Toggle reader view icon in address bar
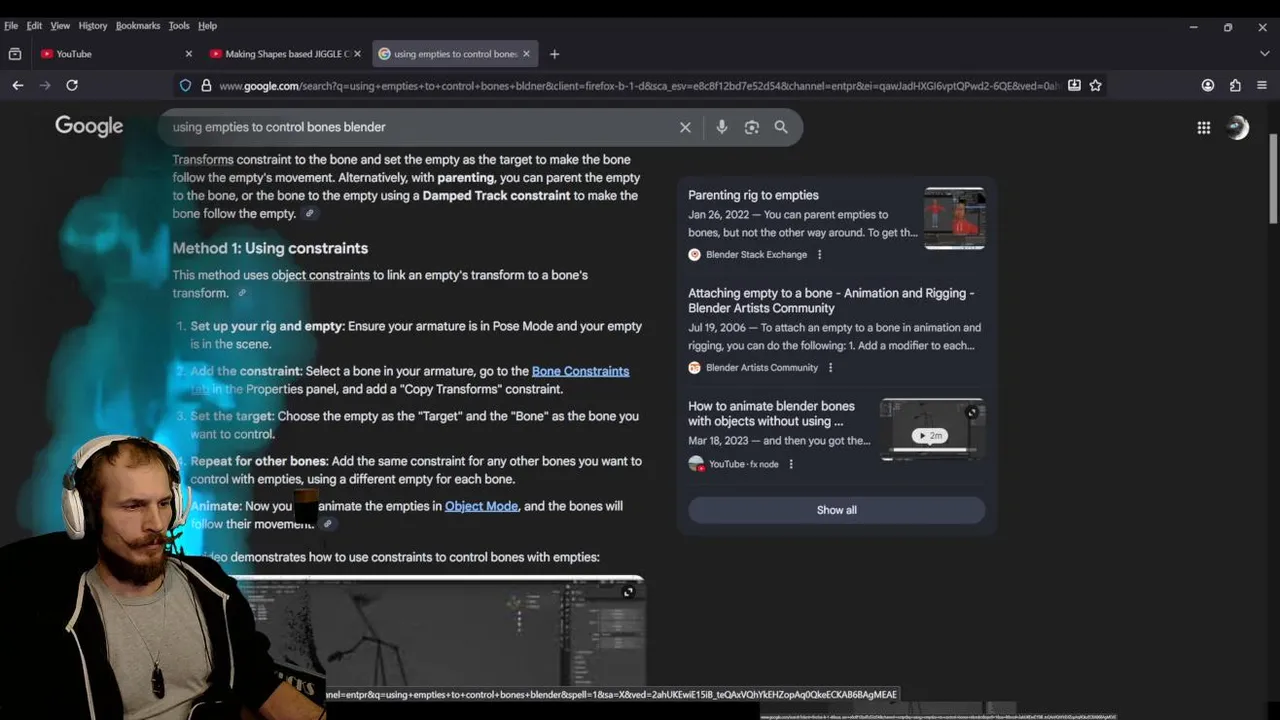This screenshot has width=1280, height=720. pos(1074,86)
